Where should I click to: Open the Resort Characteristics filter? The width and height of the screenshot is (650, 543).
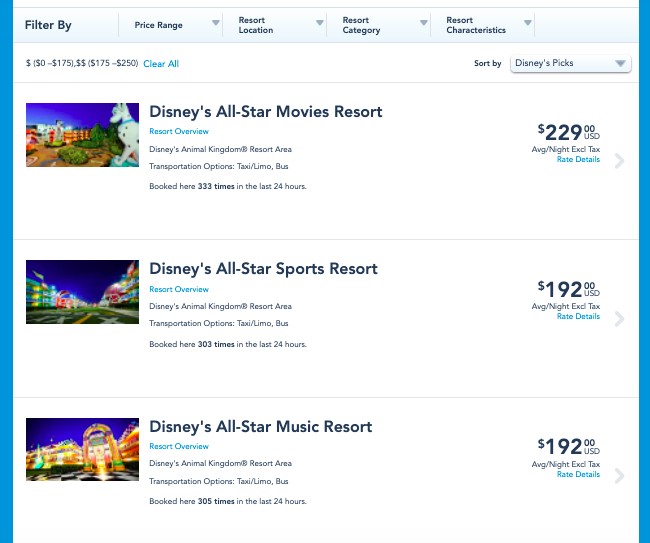click(485, 25)
